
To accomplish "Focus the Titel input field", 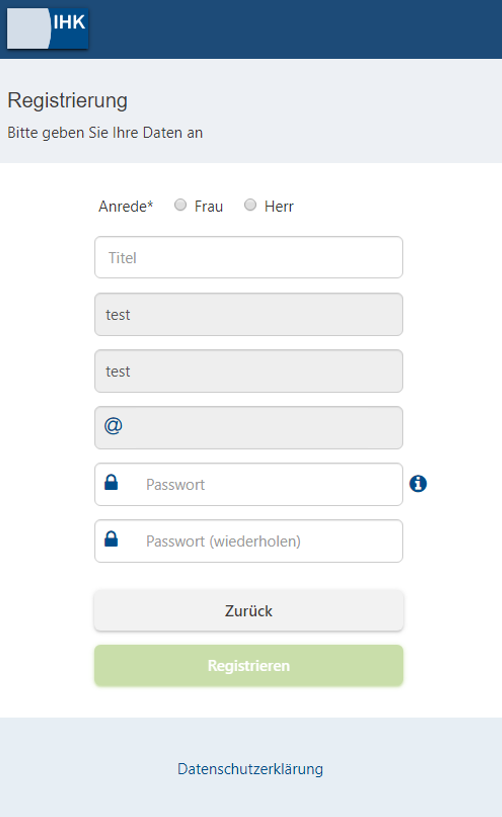I will [249, 257].
